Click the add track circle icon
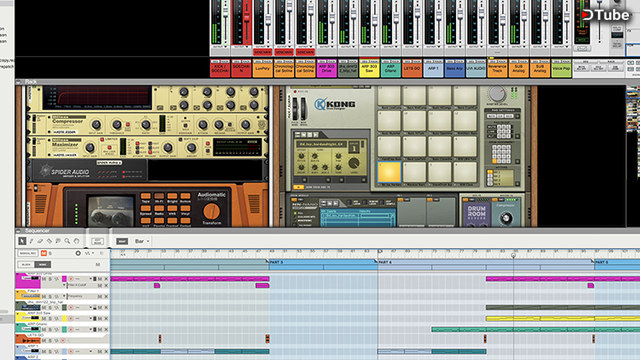Viewport: 640px width, 360px height. click(x=78, y=253)
